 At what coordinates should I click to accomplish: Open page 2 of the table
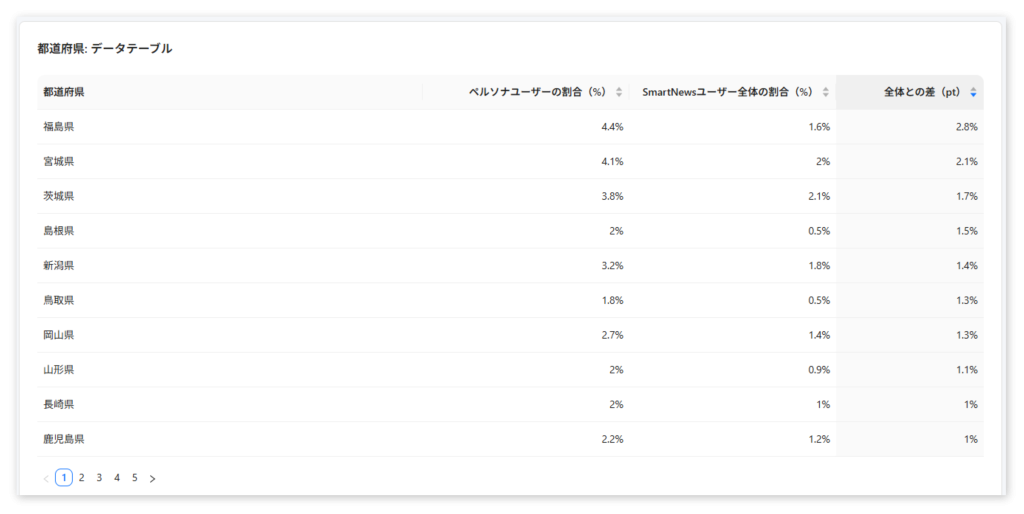tap(82, 478)
